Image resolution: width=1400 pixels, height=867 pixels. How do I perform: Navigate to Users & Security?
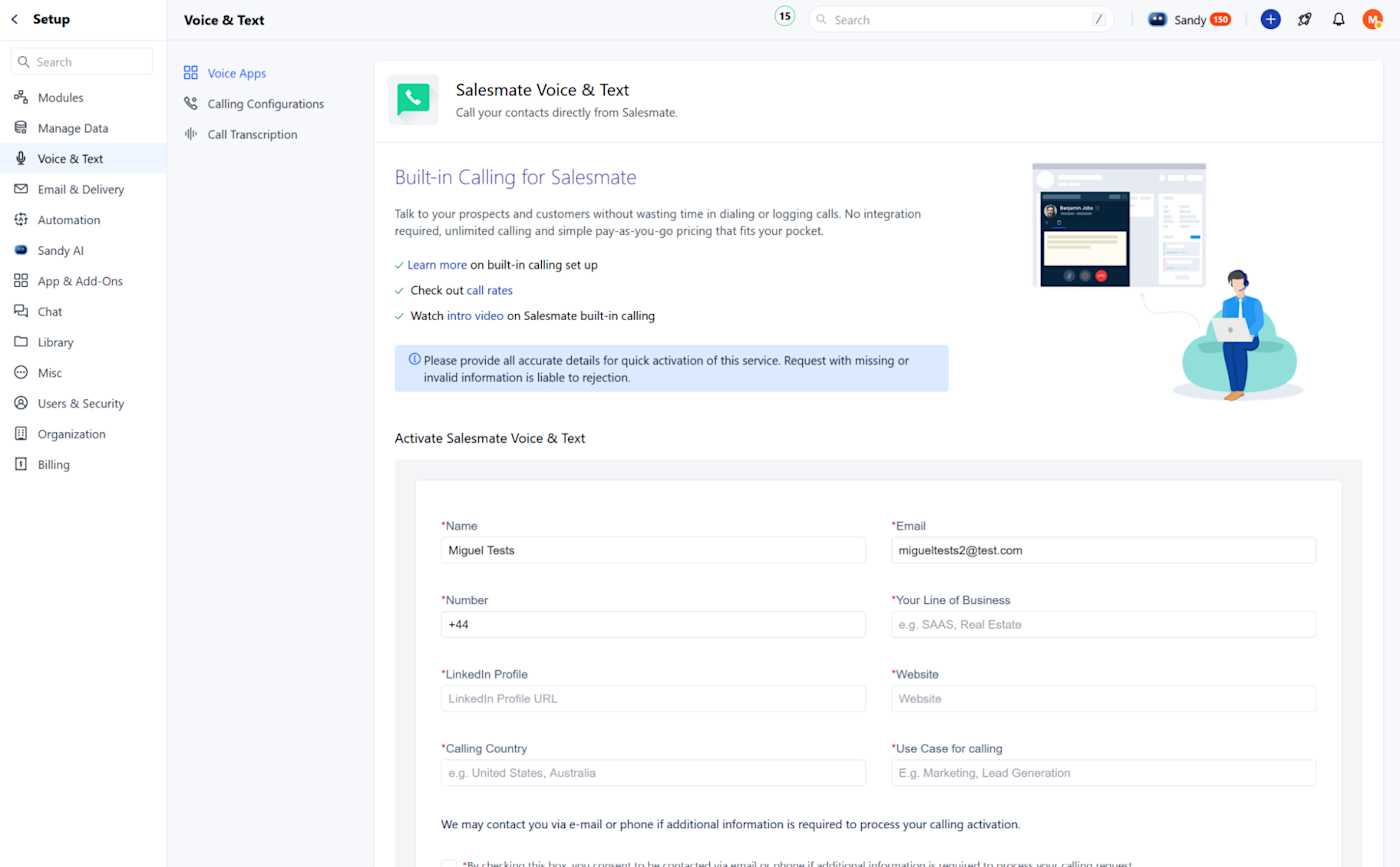83,403
